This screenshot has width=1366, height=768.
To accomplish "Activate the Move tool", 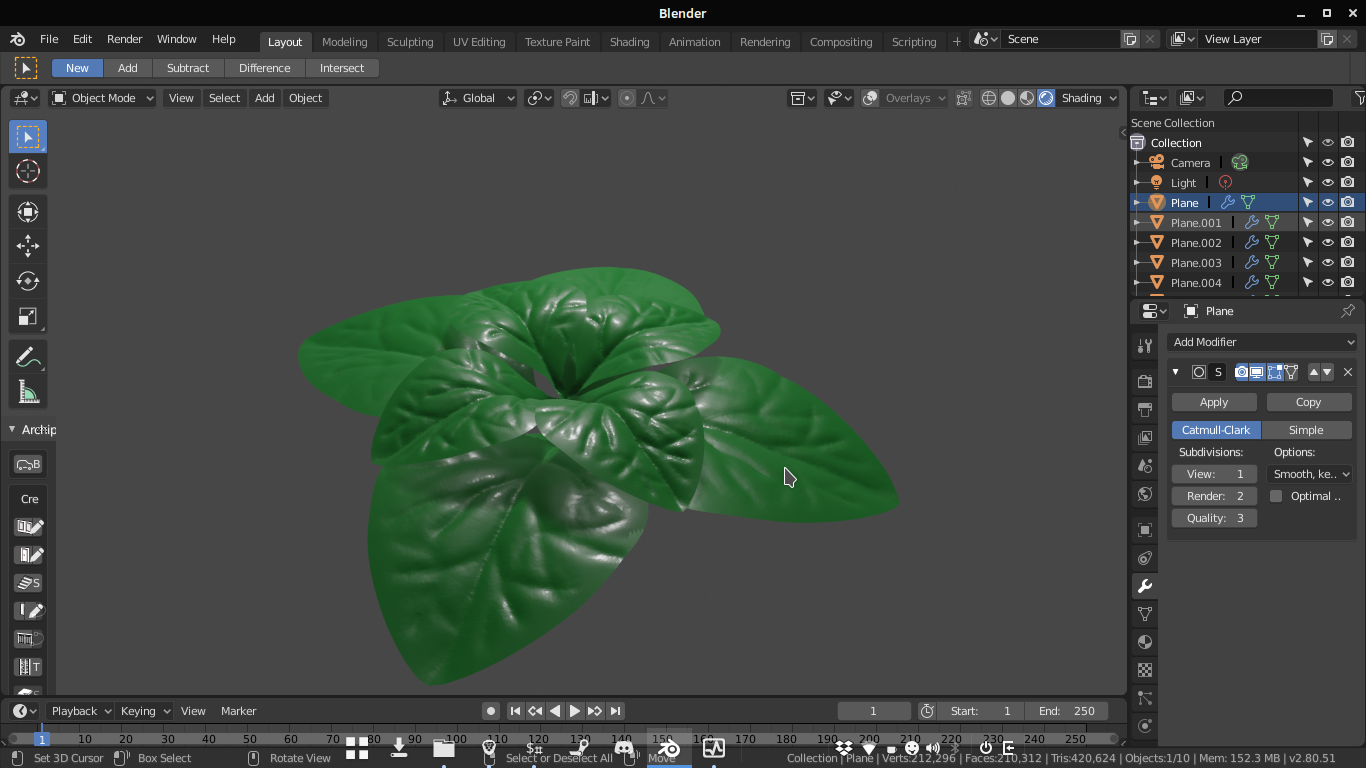I will click(x=28, y=246).
